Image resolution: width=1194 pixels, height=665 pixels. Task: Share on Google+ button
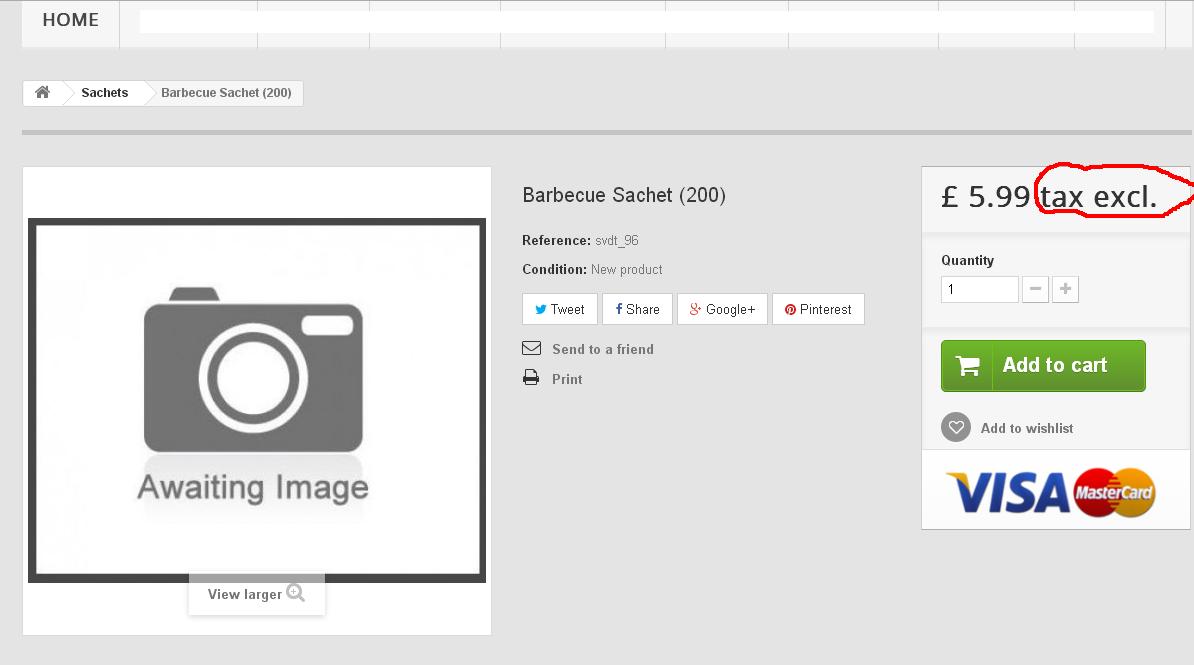(722, 309)
